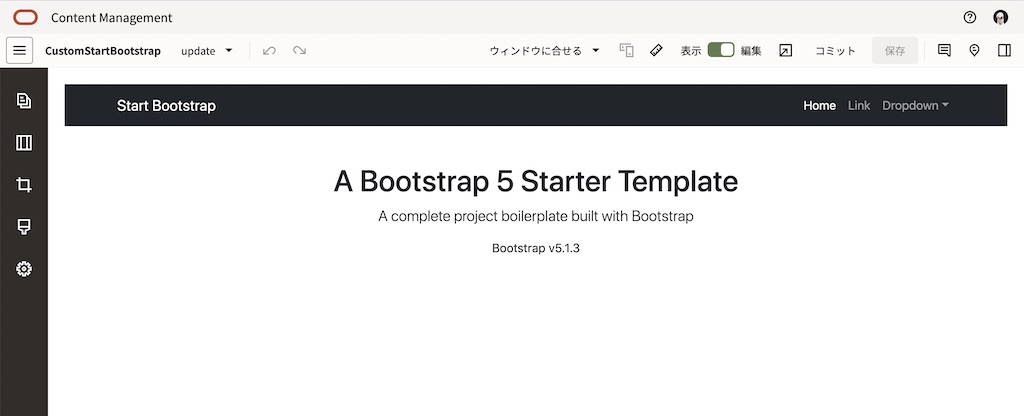
Task: Toggle the ruler icon
Action: coord(656,50)
